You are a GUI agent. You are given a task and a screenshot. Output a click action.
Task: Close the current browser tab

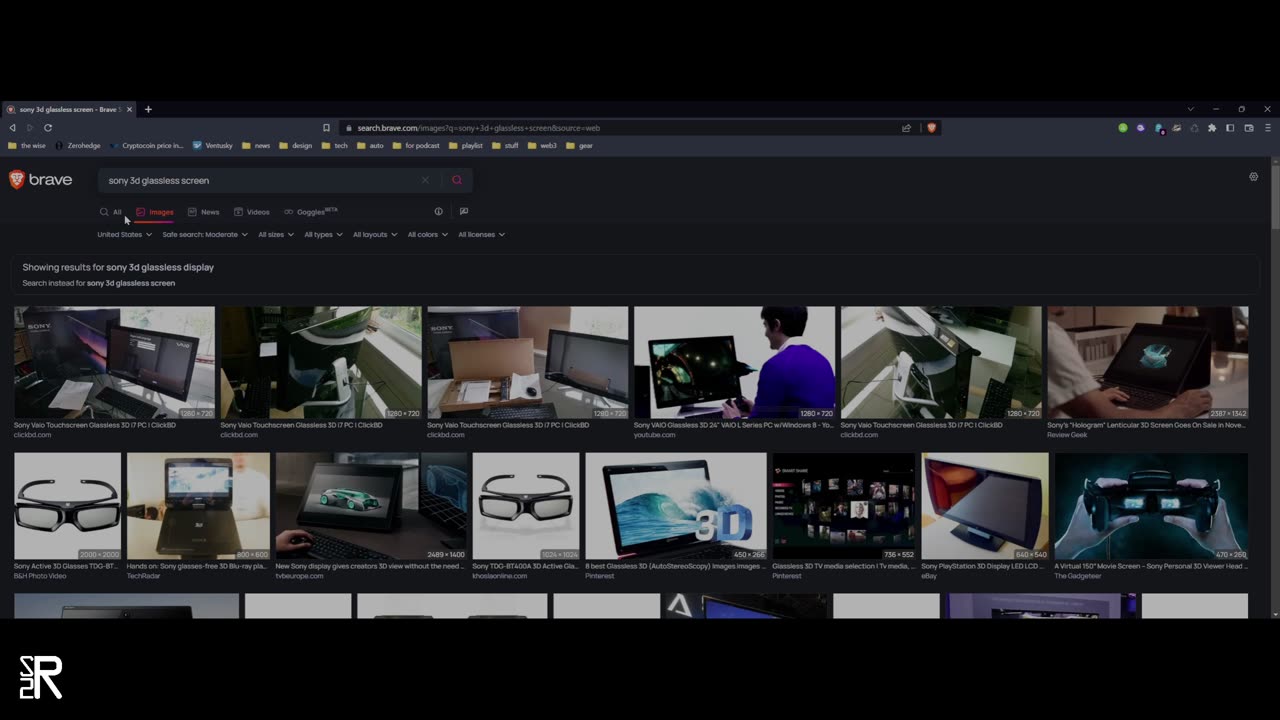[x=129, y=109]
